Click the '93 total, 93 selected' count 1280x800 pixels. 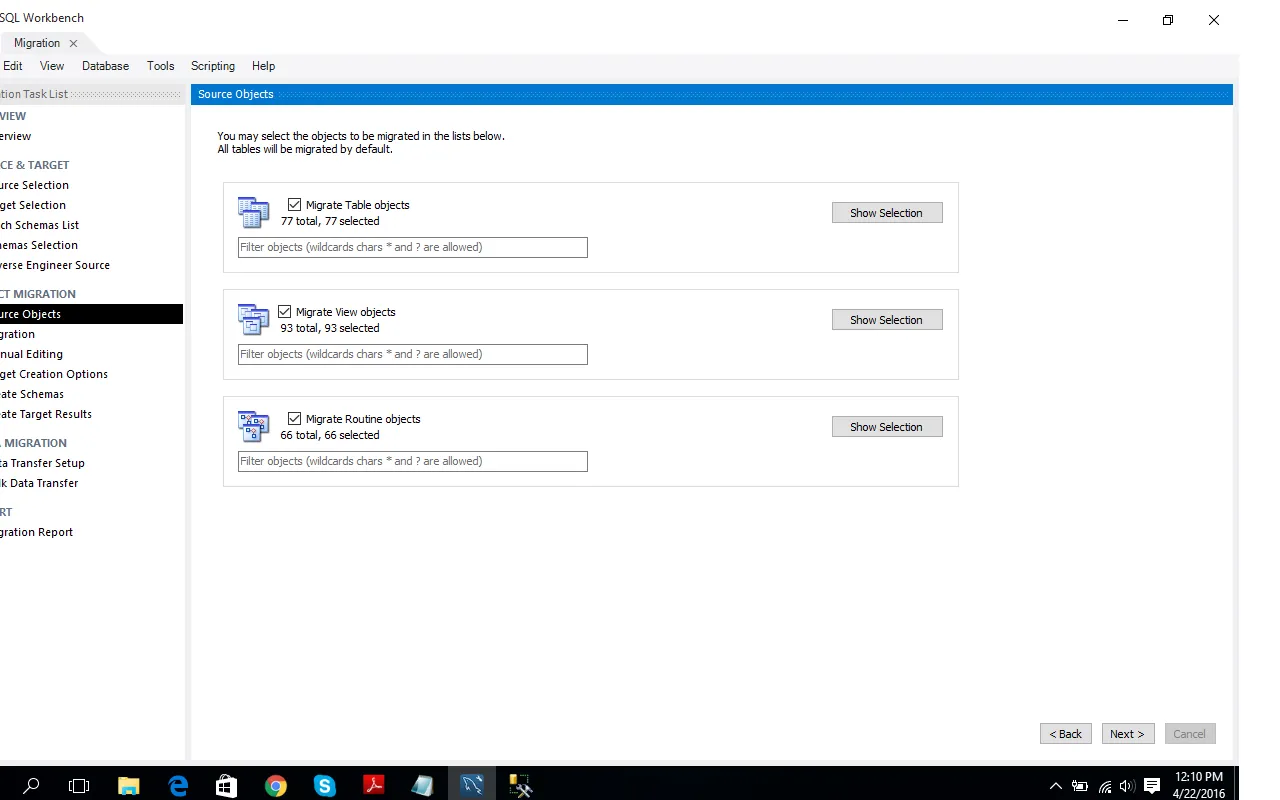pyautogui.click(x=330, y=328)
